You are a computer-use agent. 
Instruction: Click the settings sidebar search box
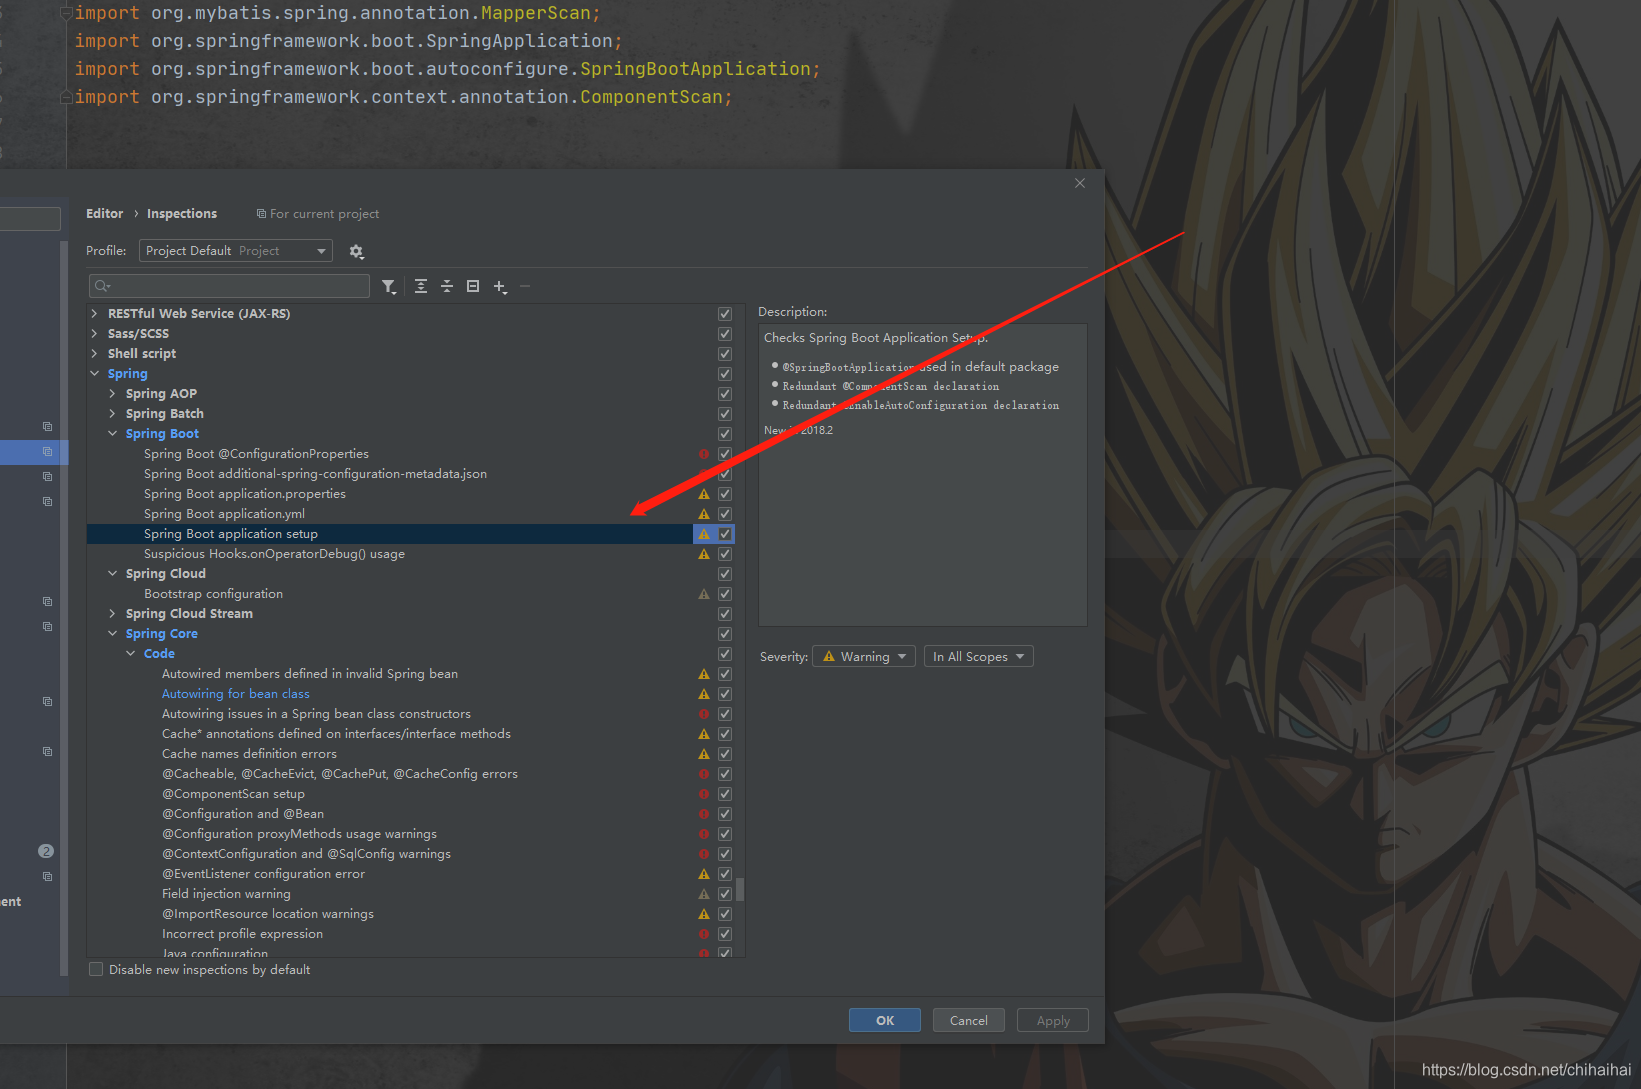point(30,219)
